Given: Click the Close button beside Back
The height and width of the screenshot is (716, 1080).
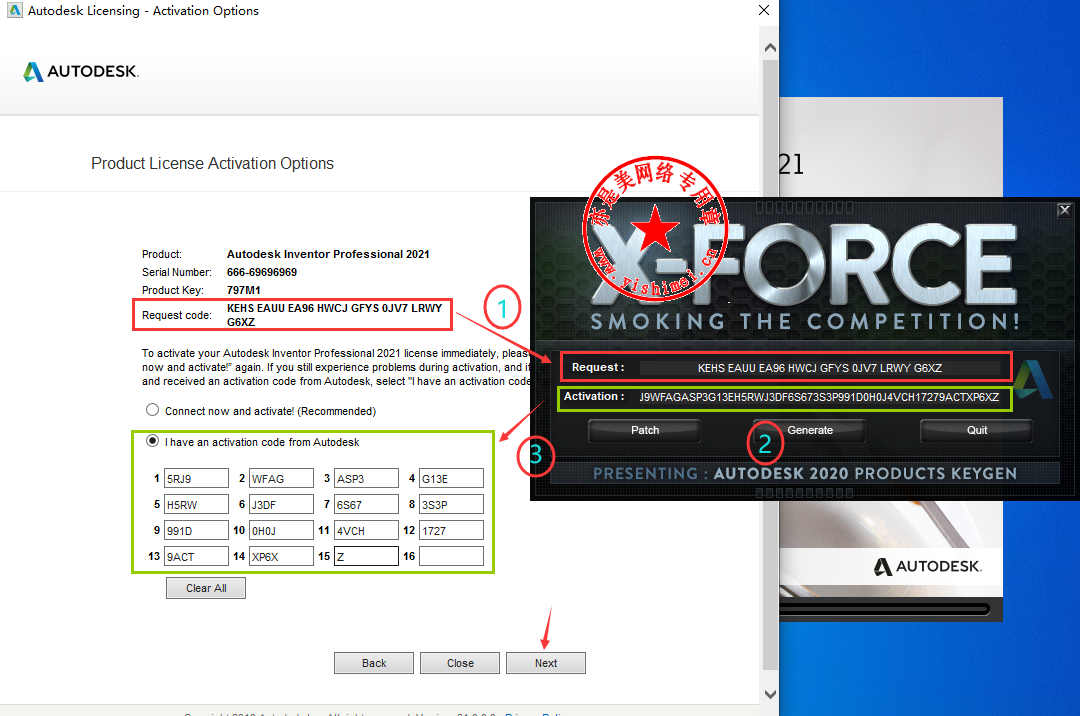Looking at the screenshot, I should pyautogui.click(x=460, y=663).
